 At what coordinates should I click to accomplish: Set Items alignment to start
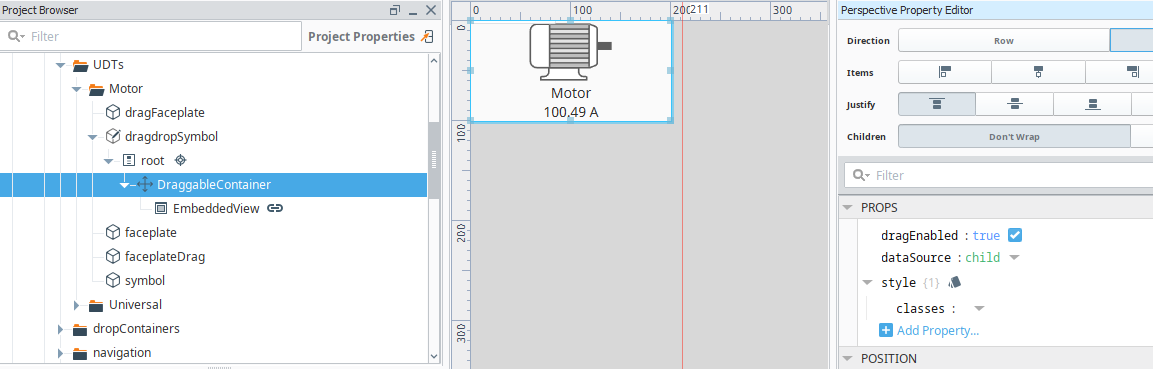pyautogui.click(x=945, y=72)
